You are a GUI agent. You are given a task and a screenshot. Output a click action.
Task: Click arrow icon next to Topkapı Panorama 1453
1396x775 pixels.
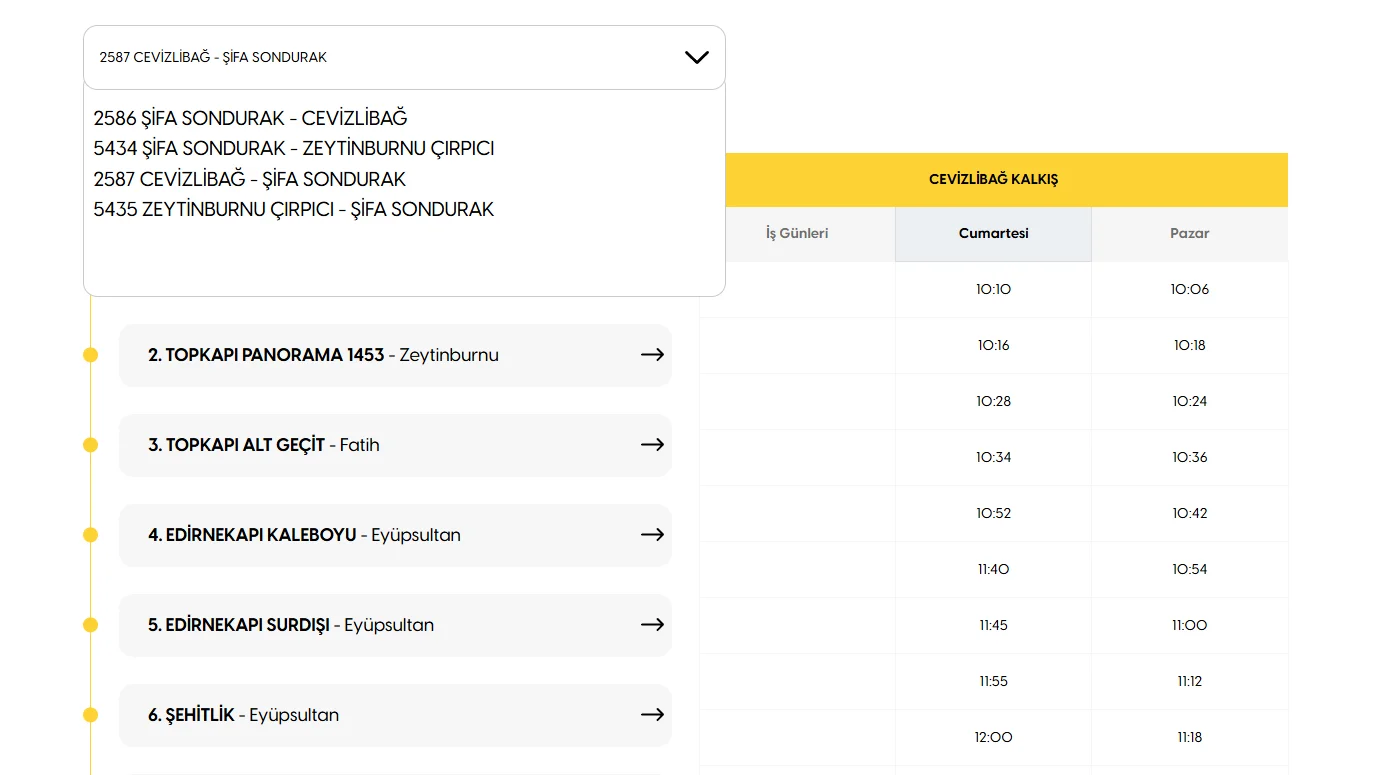[652, 355]
